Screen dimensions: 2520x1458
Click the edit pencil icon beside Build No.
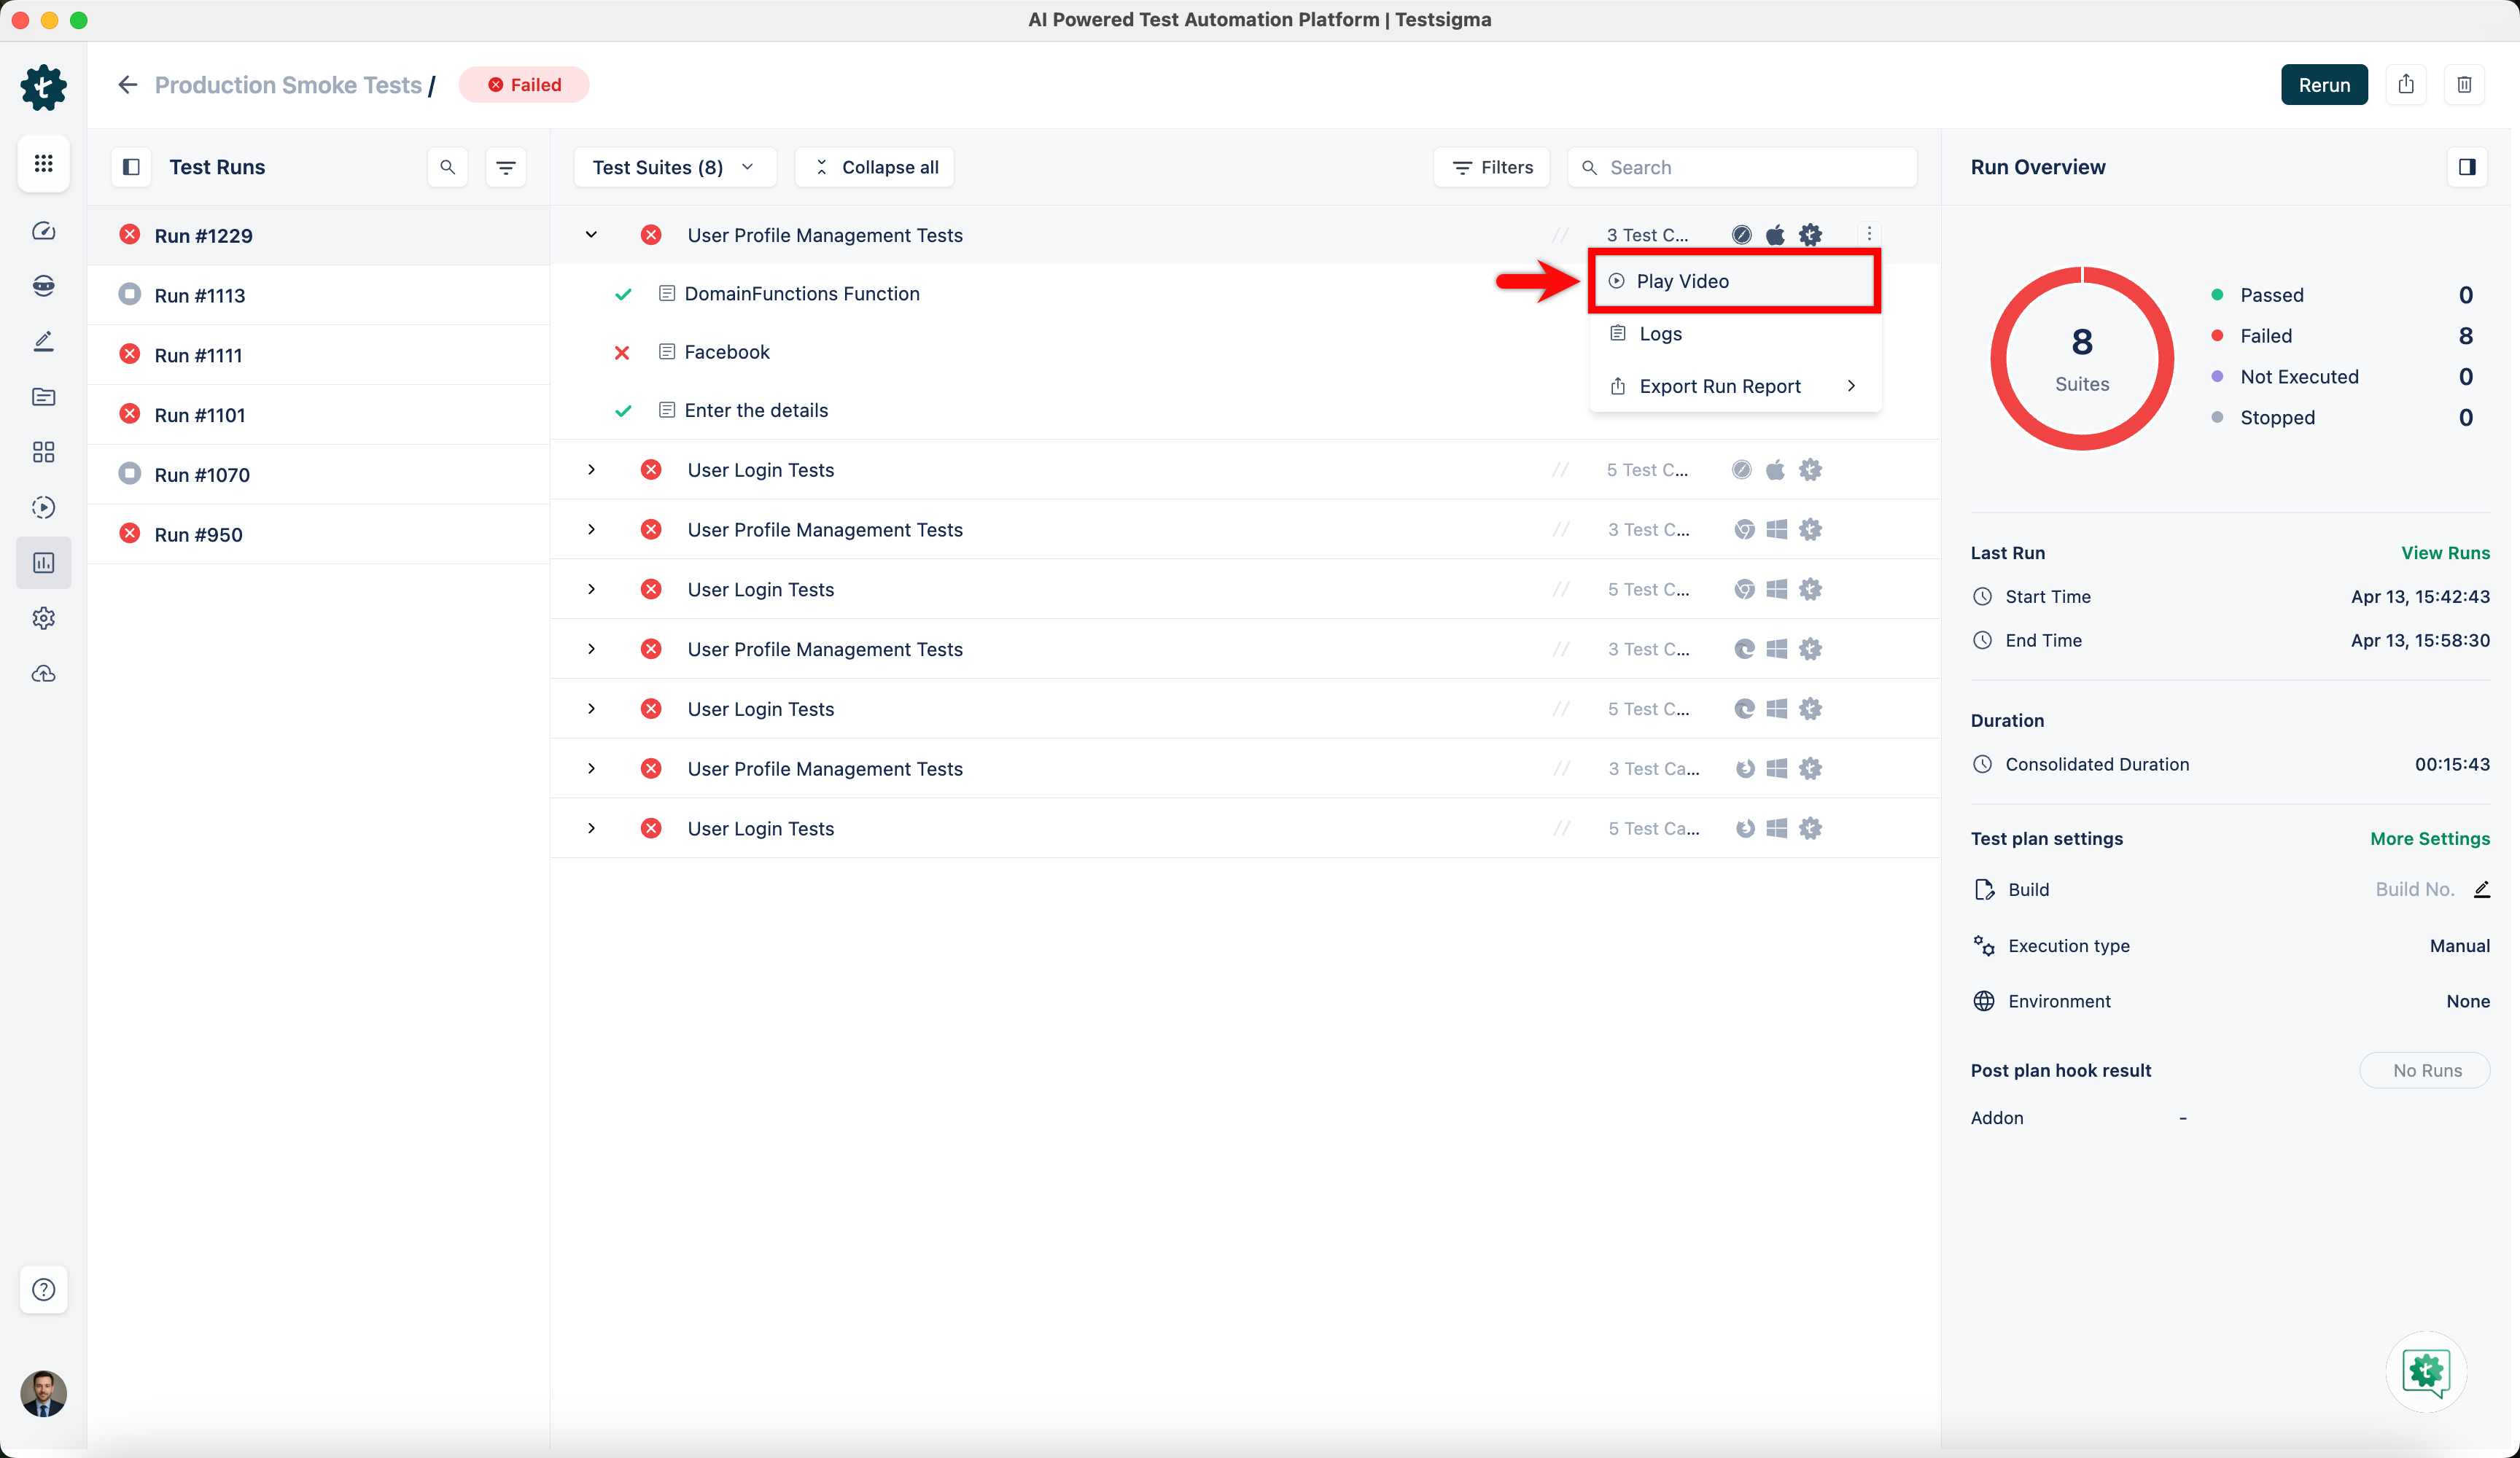click(x=2482, y=889)
